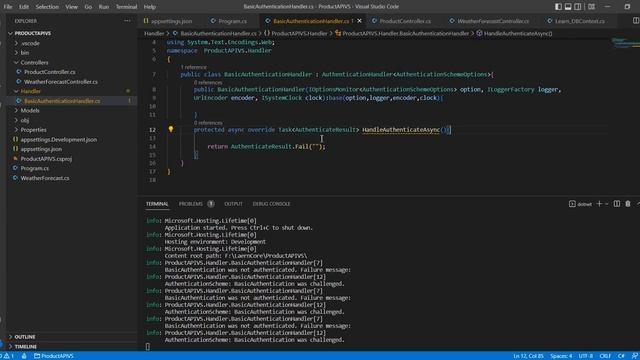The image size is (640, 360).
Task: Click the UTF-8 encoding status entry
Action: (x=585, y=356)
